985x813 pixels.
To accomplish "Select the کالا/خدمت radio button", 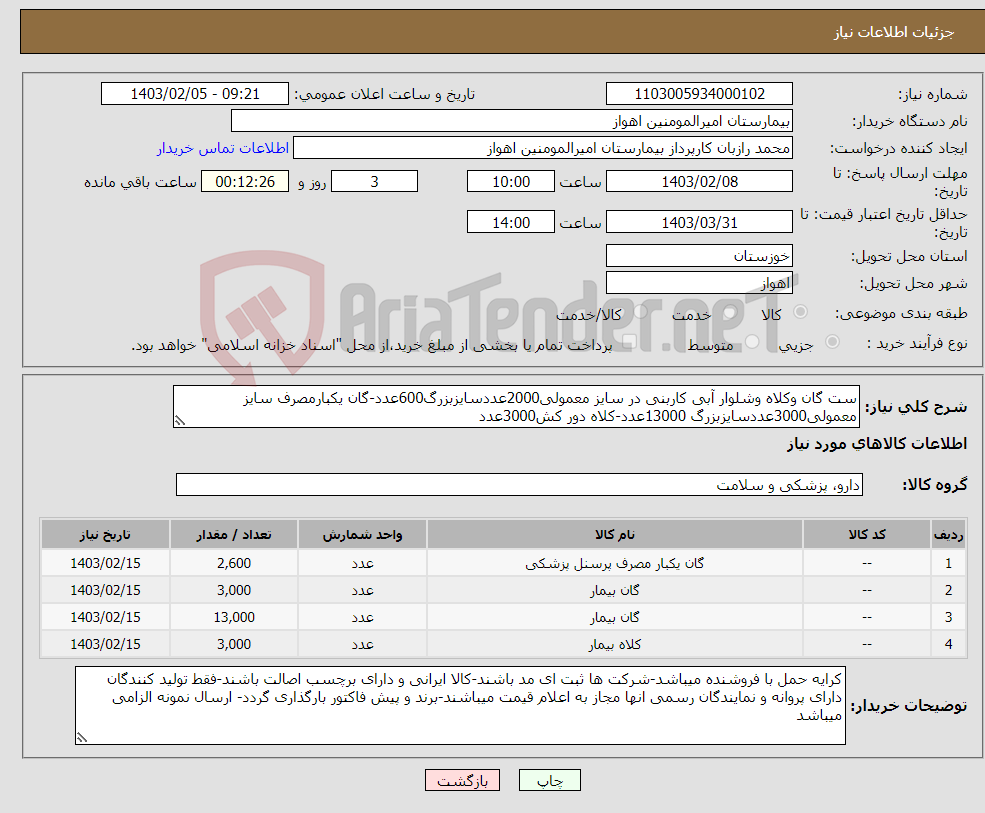I will (x=640, y=312).
